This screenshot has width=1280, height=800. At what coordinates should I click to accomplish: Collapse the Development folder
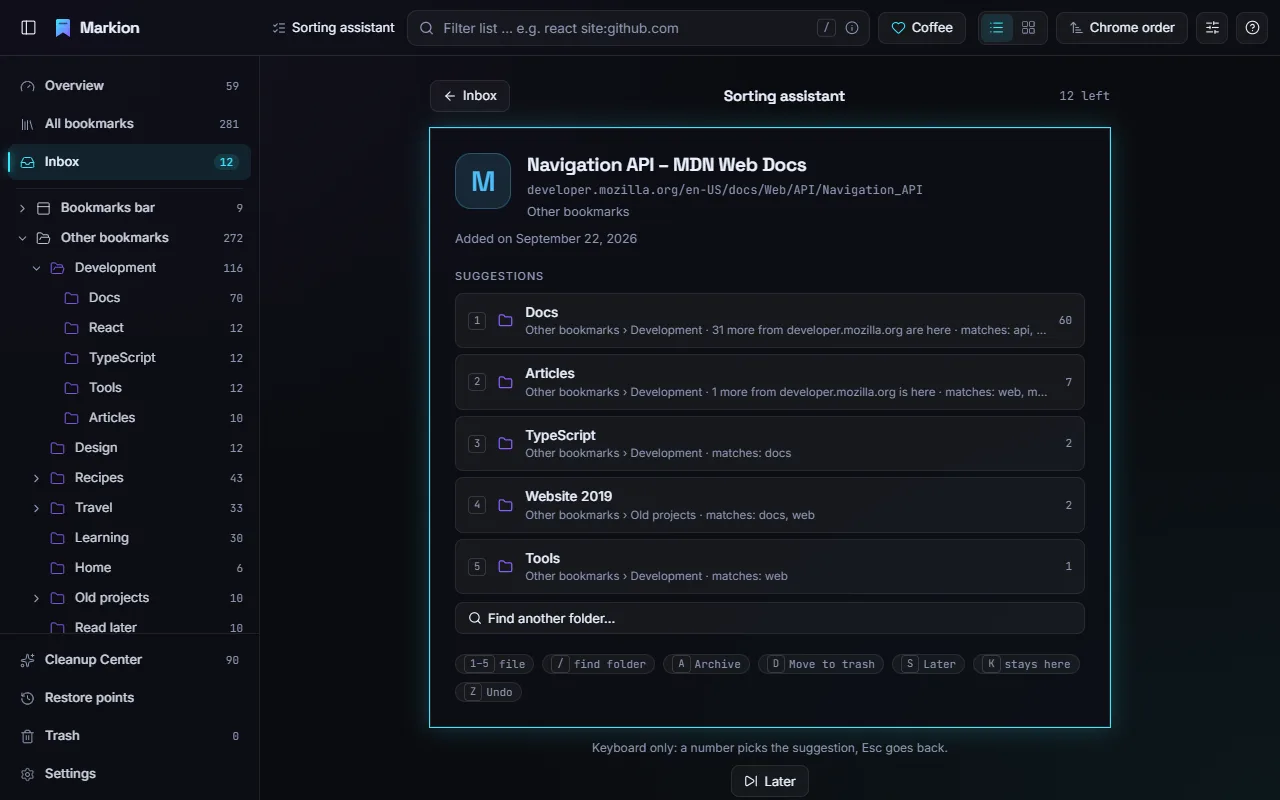click(36, 268)
